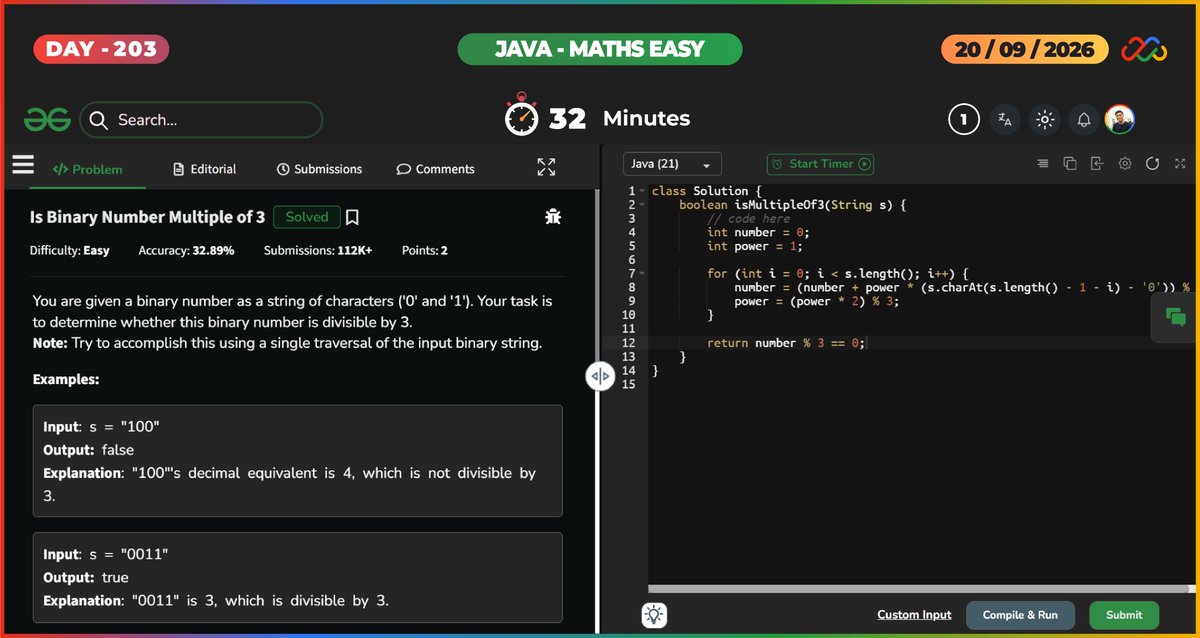This screenshot has width=1200, height=638.
Task: Click the exit/import arrow icon in editor toolbar
Action: pos(1097,163)
